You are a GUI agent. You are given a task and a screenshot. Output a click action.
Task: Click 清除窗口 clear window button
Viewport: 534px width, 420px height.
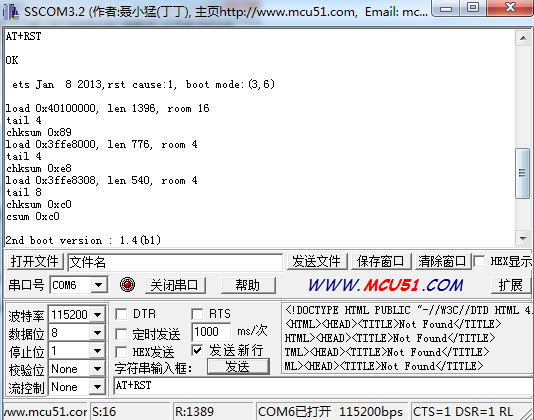point(442,262)
